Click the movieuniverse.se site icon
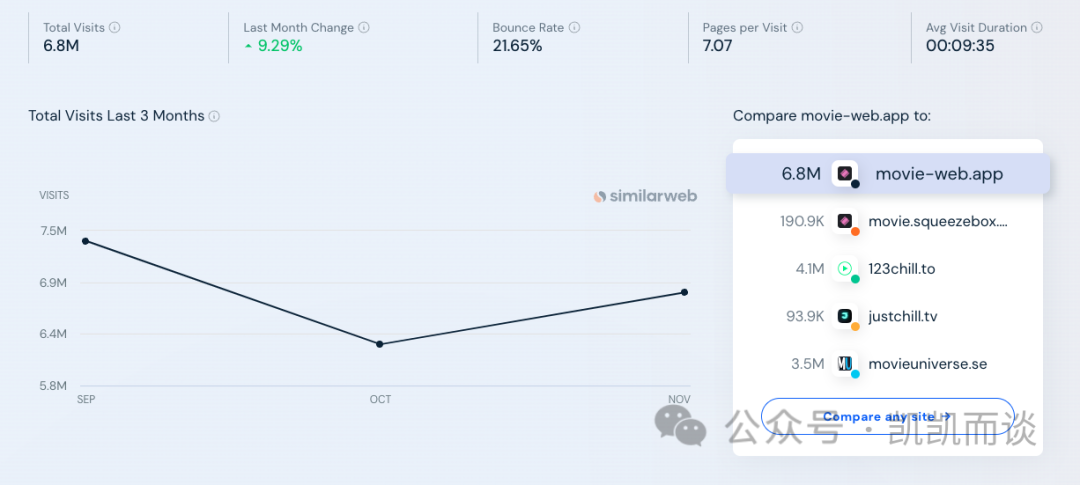The width and height of the screenshot is (1080, 485). 846,364
